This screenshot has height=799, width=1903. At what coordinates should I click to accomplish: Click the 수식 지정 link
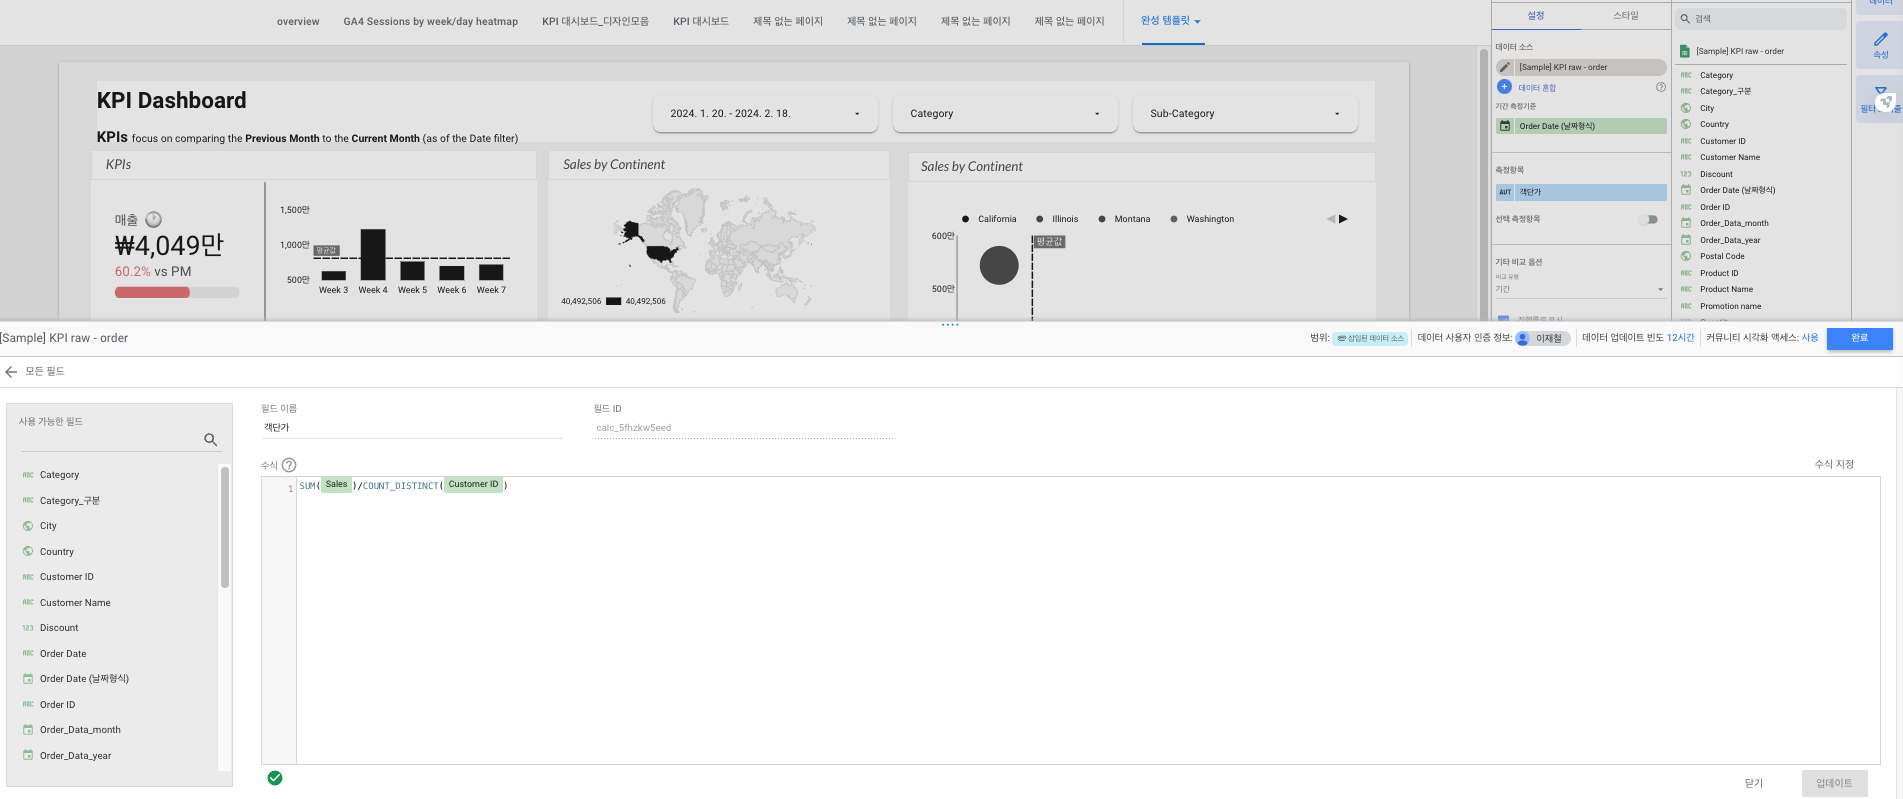pyautogui.click(x=1834, y=464)
